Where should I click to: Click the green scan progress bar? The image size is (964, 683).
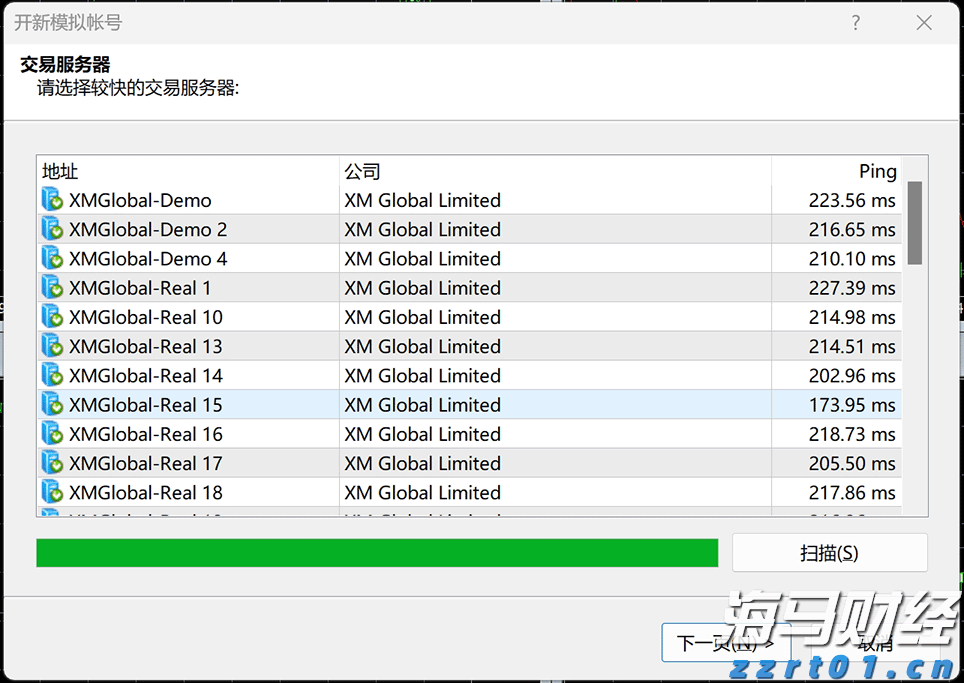click(x=377, y=552)
